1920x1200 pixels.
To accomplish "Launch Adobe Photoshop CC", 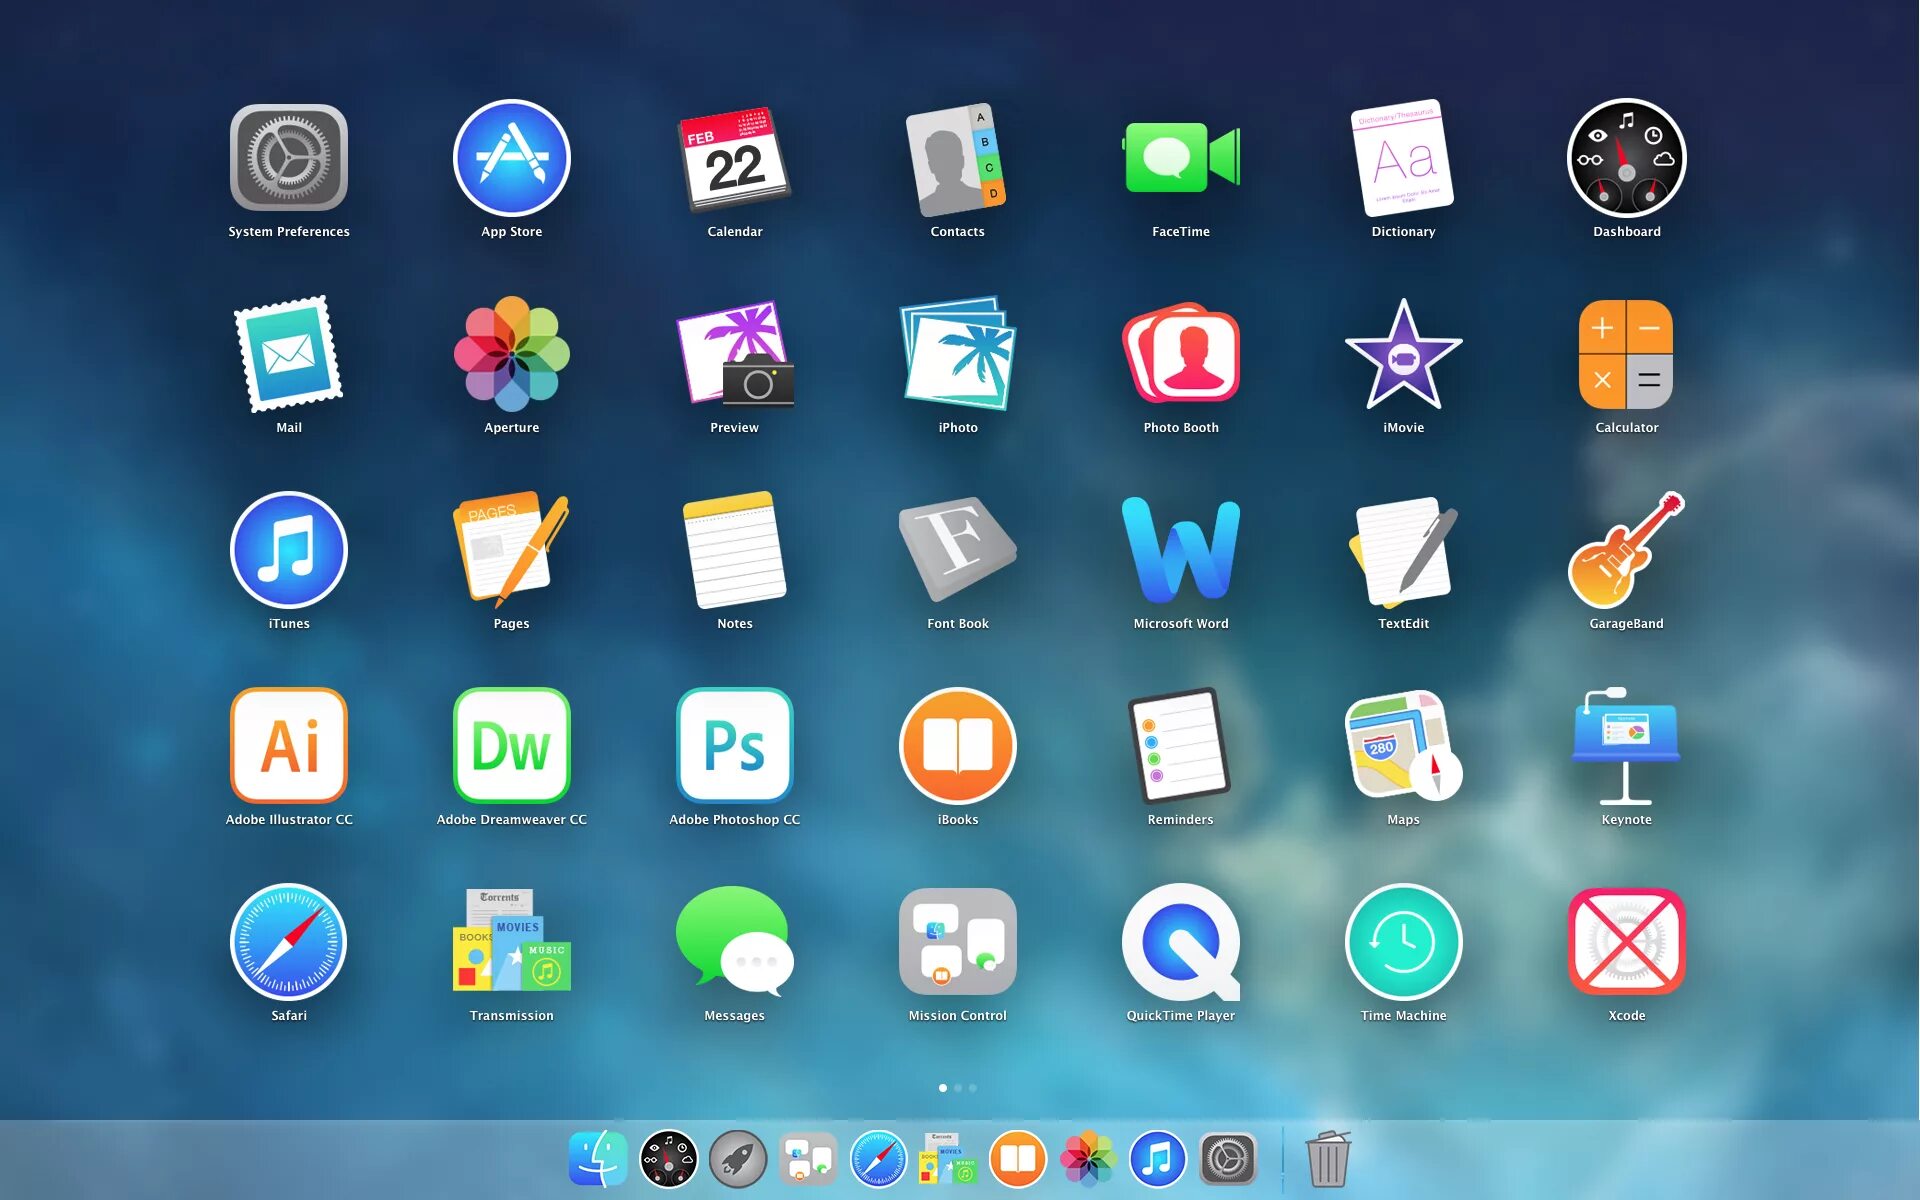I will point(735,746).
